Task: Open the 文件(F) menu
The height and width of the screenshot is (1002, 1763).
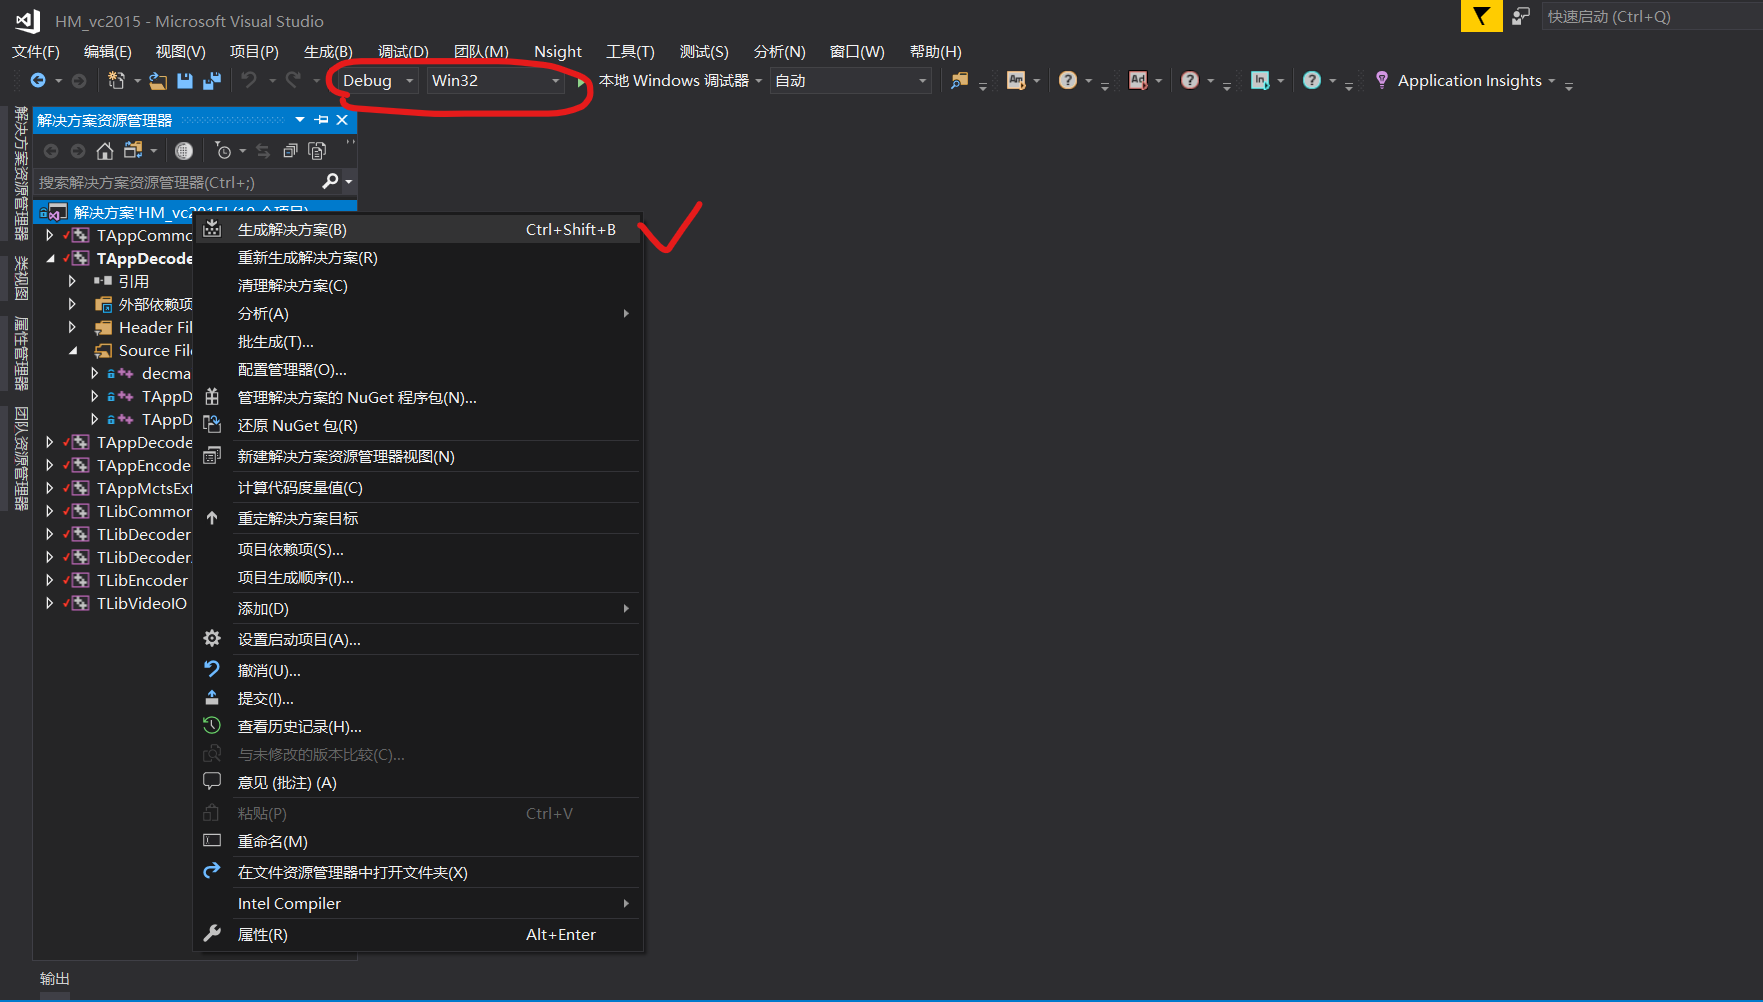Action: pos(36,52)
